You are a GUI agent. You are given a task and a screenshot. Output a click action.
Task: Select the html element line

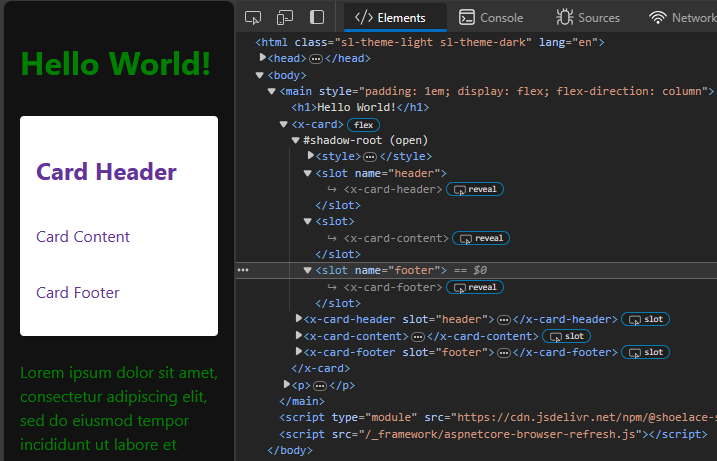[x=430, y=43]
